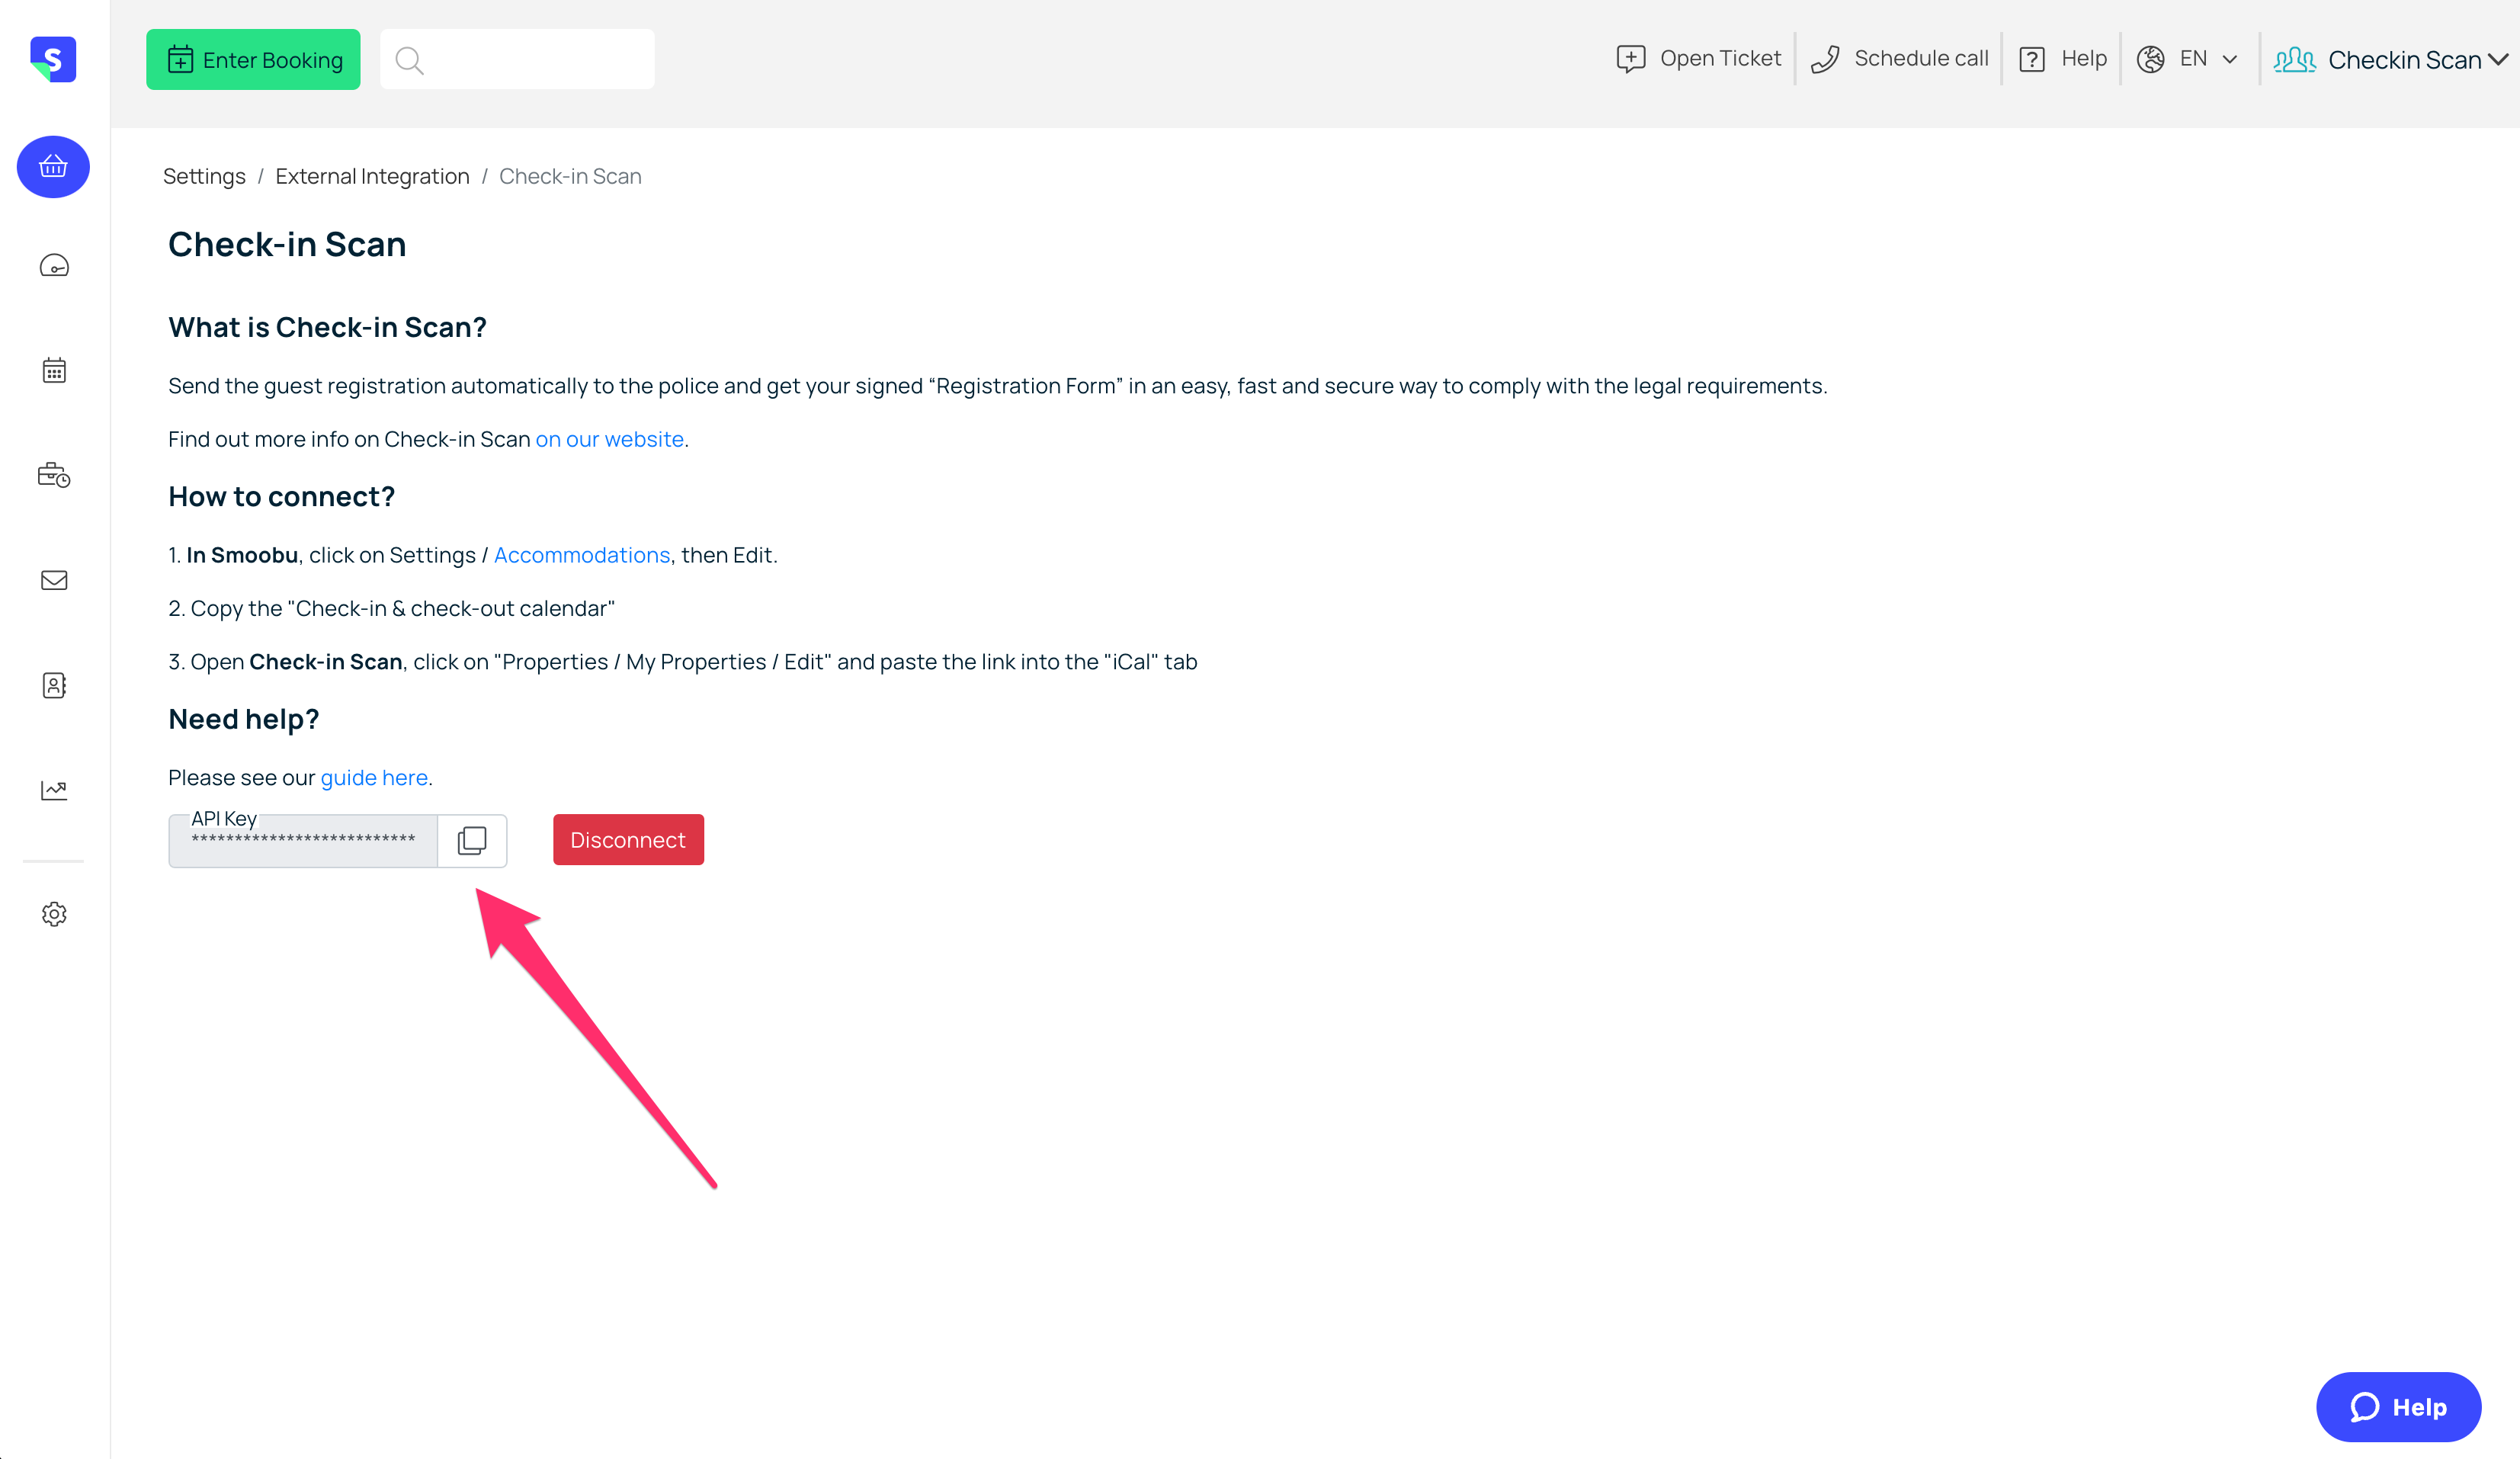
Task: Click the Open Ticket chat-plus icon
Action: [x=1631, y=59]
